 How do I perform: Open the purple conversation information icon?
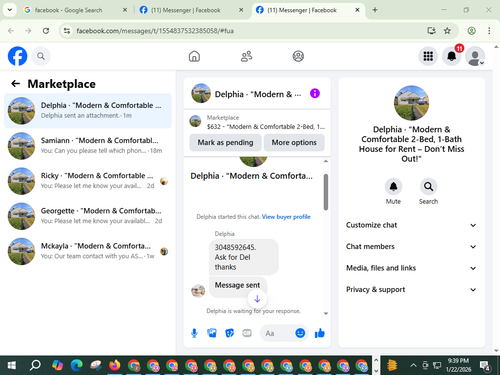[x=315, y=93]
